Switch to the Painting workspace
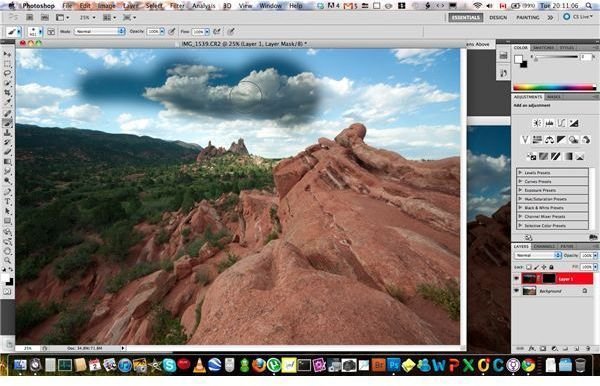Viewport: 600px width, 386px height. pos(528,18)
